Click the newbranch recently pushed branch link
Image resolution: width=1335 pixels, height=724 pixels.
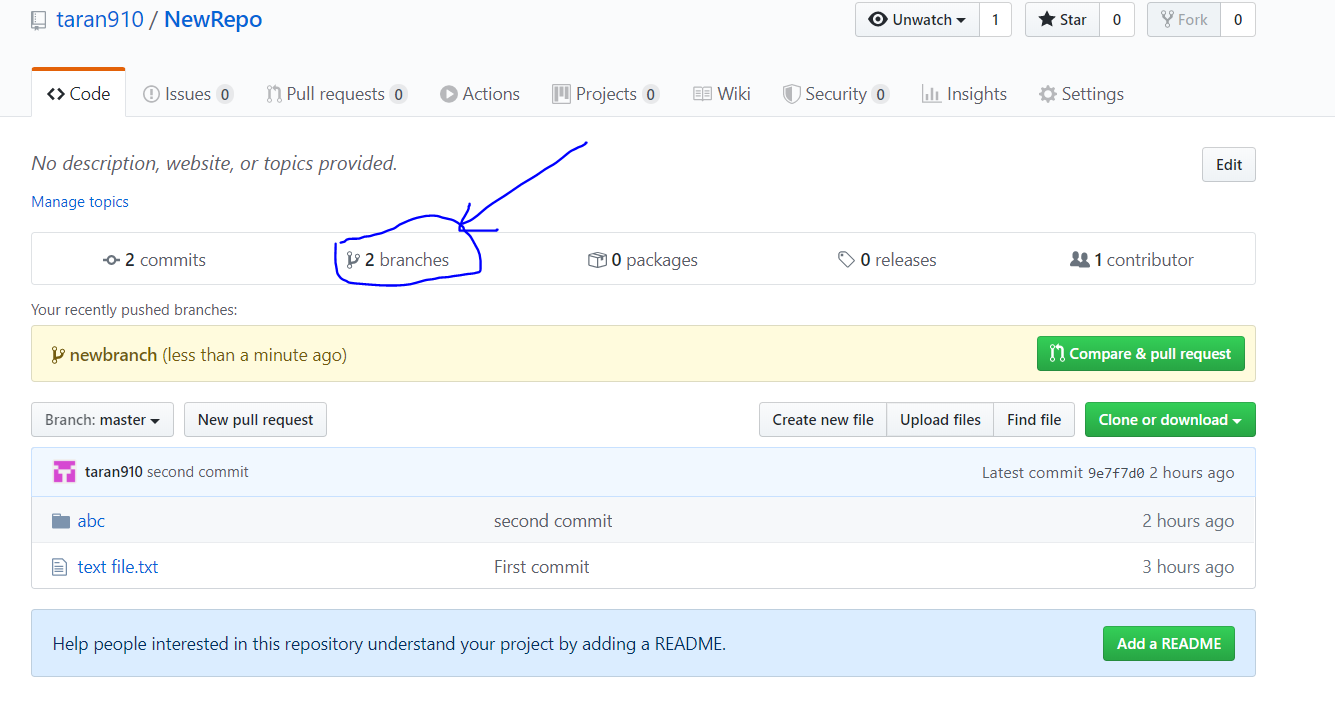coord(113,355)
